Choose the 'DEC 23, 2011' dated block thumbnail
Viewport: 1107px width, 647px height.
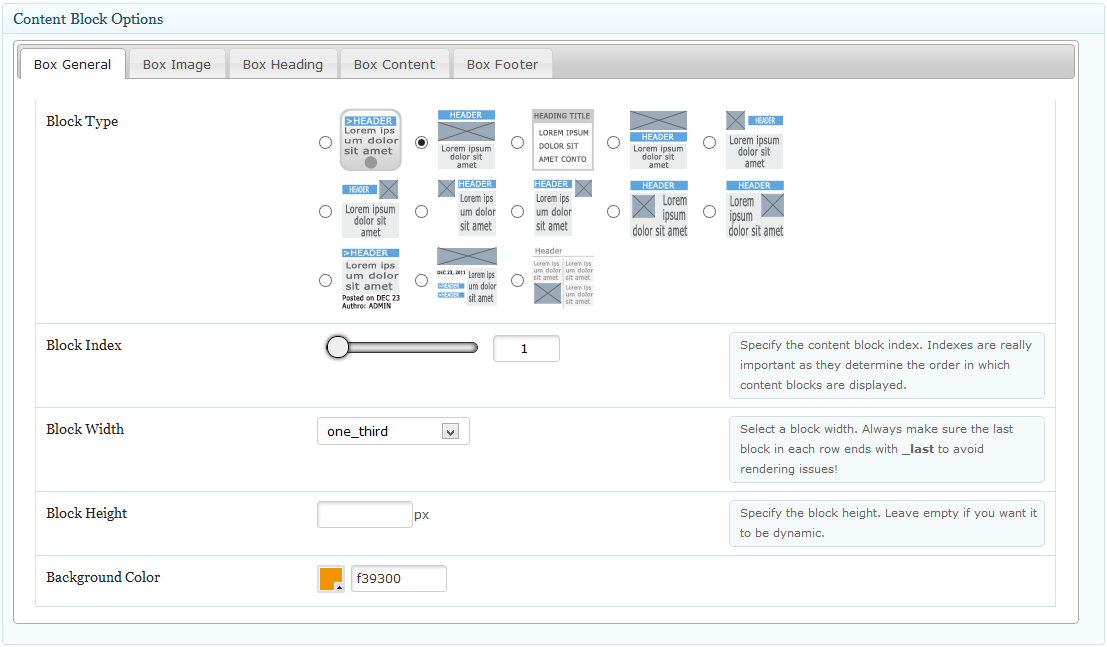(x=466, y=277)
